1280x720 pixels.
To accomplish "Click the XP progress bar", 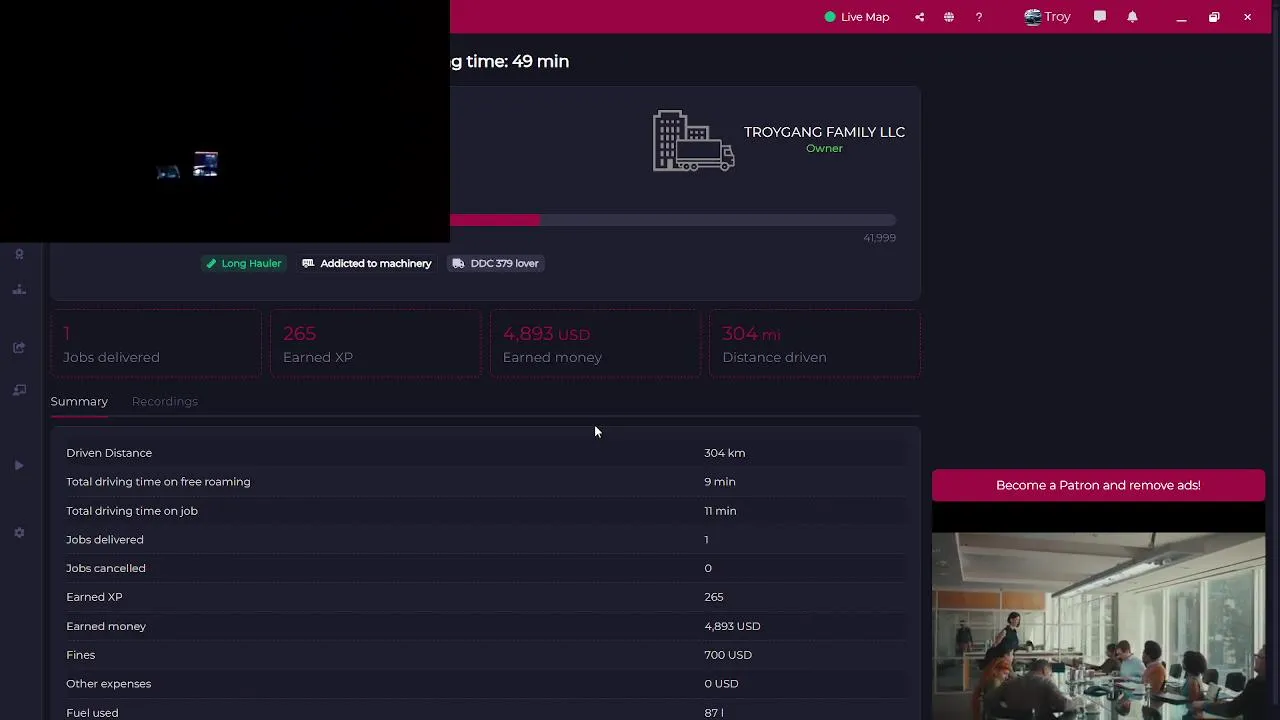I will 673,220.
